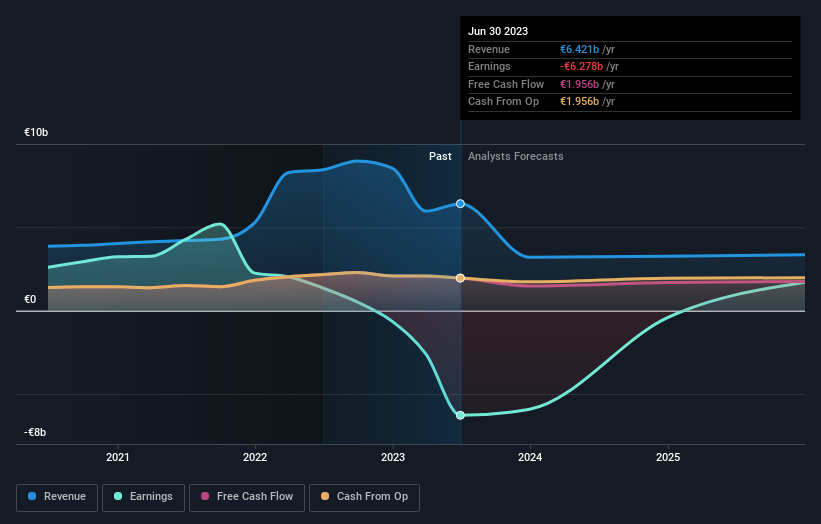Toggle the Cash From Op legend series
Image resolution: width=821 pixels, height=524 pixels.
pyautogui.click(x=364, y=497)
